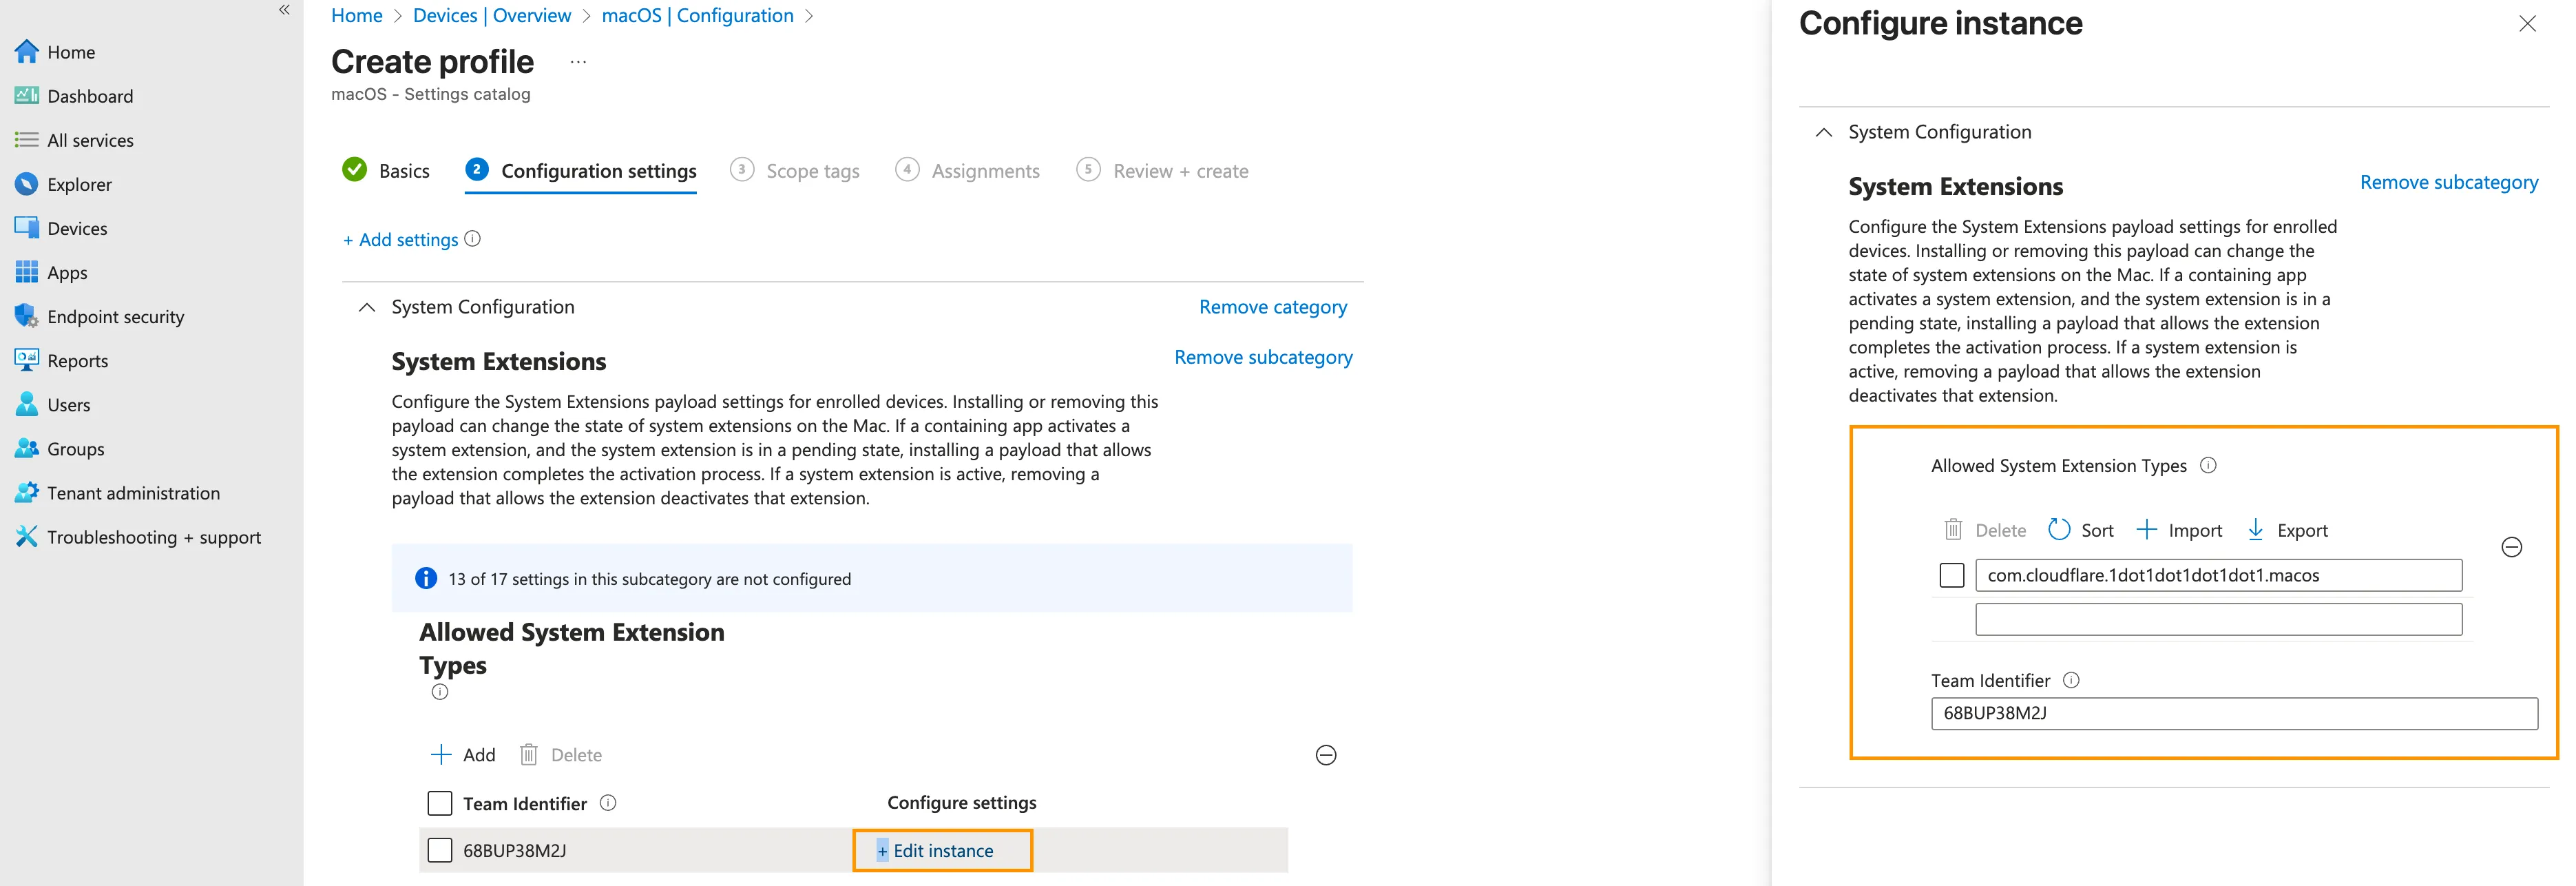Check the 68BUP38M2J row checkbox

(440, 850)
